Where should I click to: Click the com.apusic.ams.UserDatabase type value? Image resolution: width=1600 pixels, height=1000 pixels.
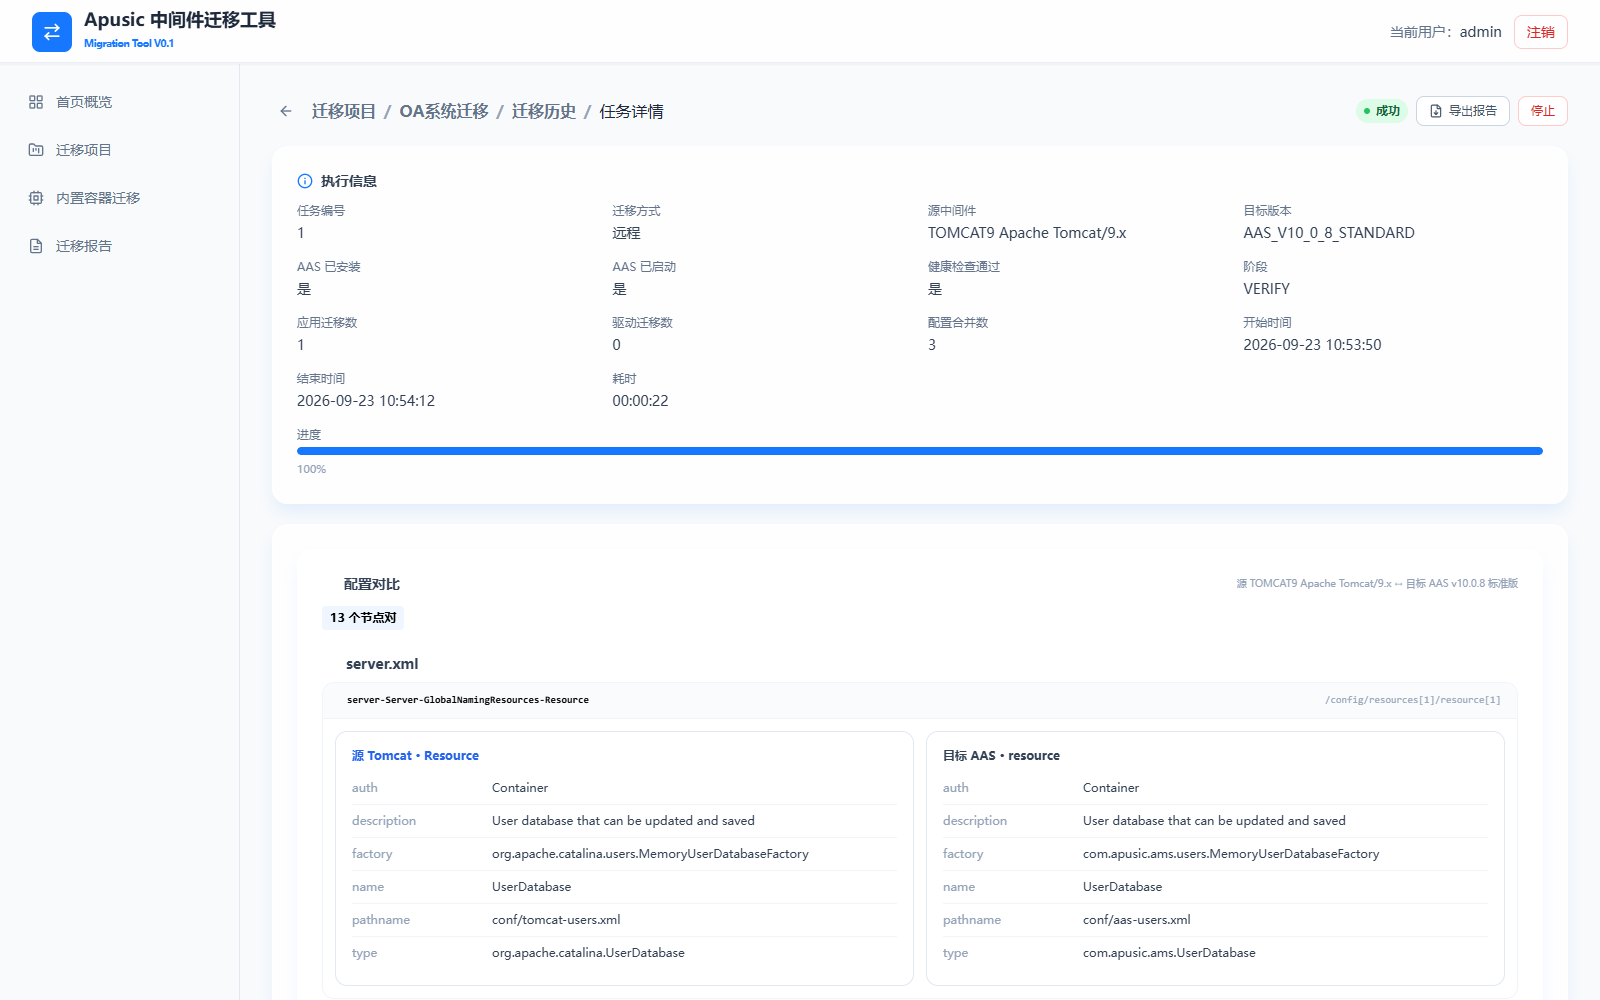point(1169,953)
